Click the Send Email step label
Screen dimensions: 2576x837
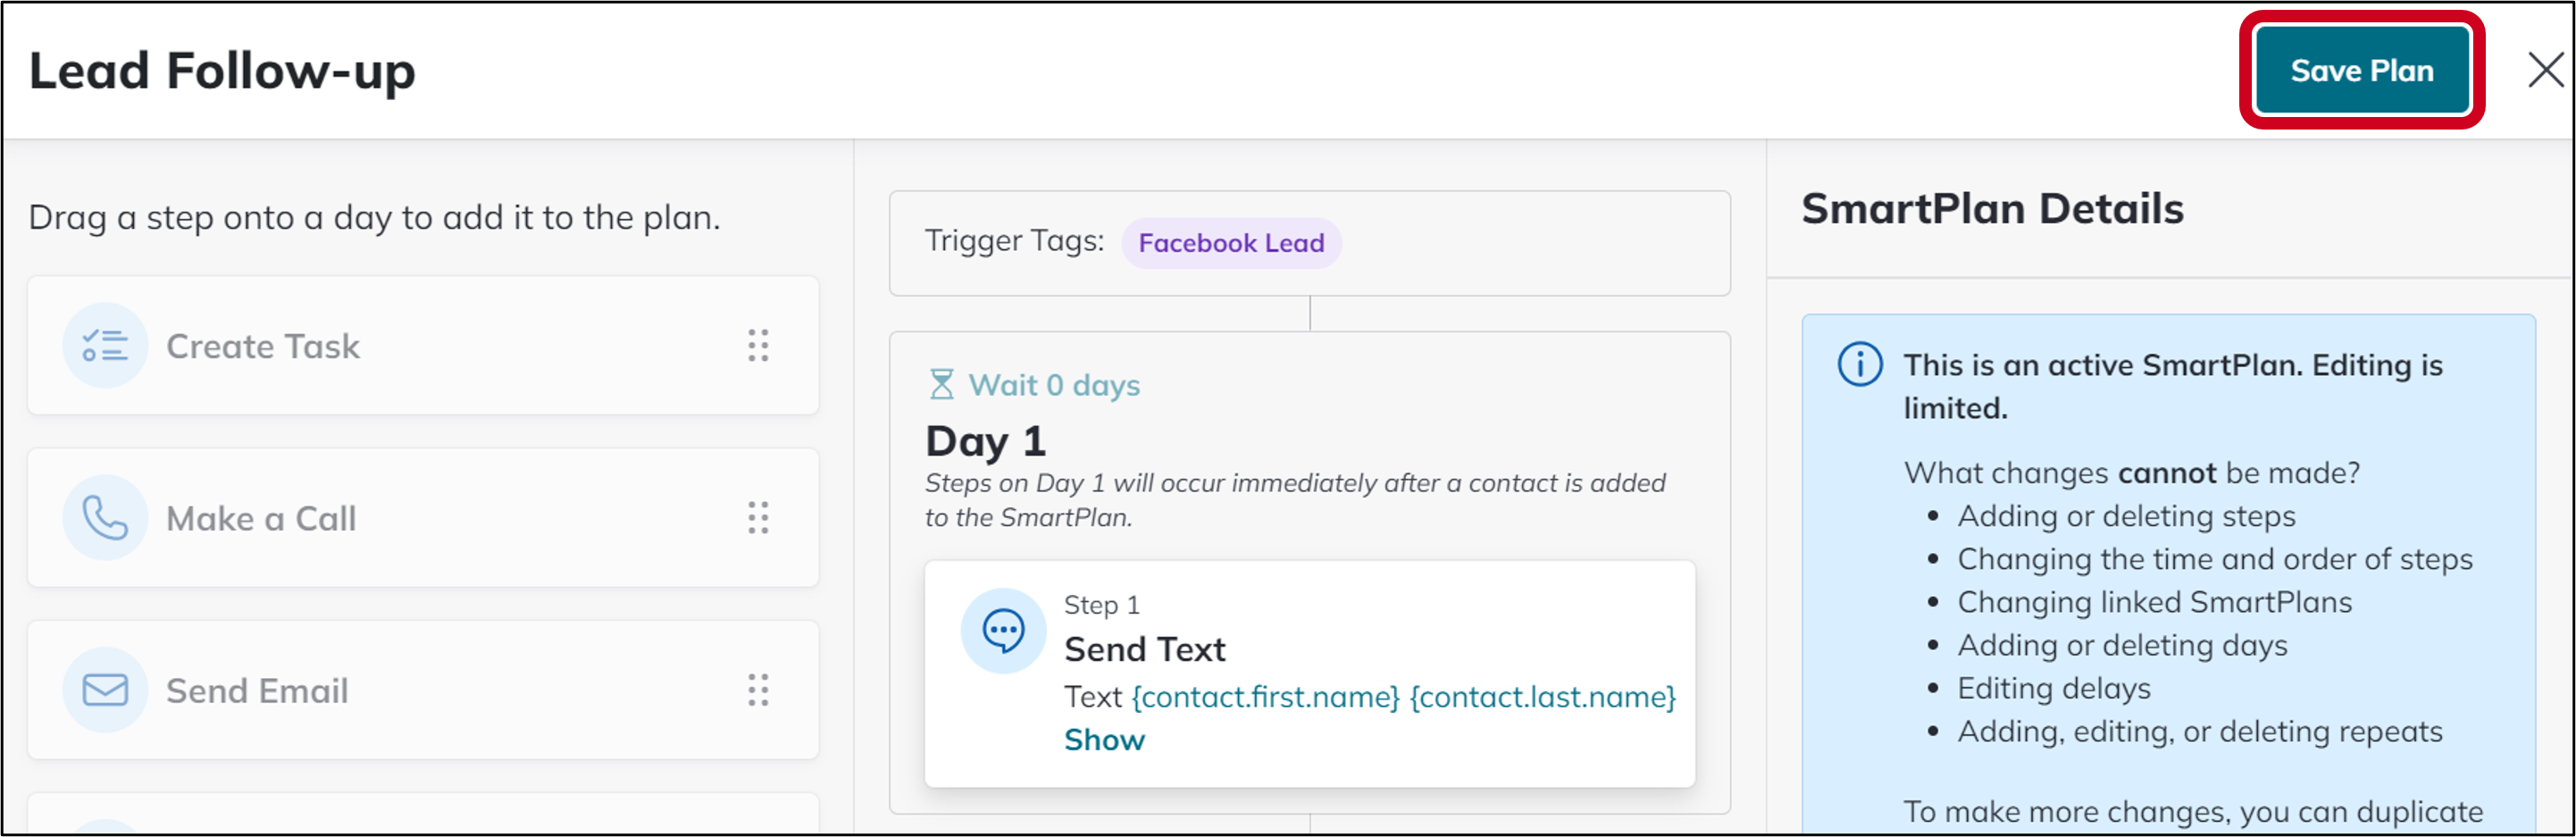(257, 690)
